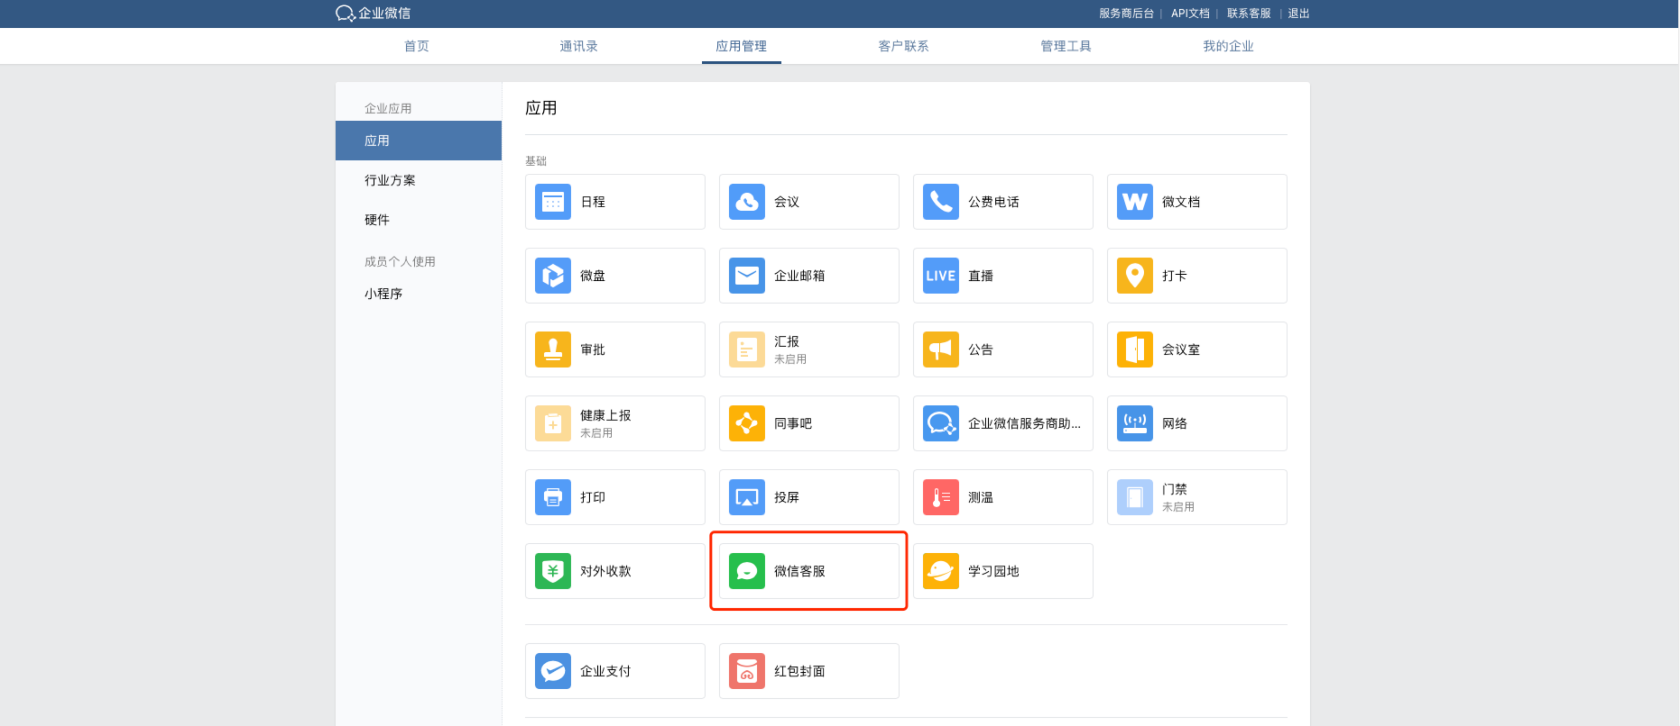Open the 打印 printer icon
The image size is (1680, 726).
point(553,497)
